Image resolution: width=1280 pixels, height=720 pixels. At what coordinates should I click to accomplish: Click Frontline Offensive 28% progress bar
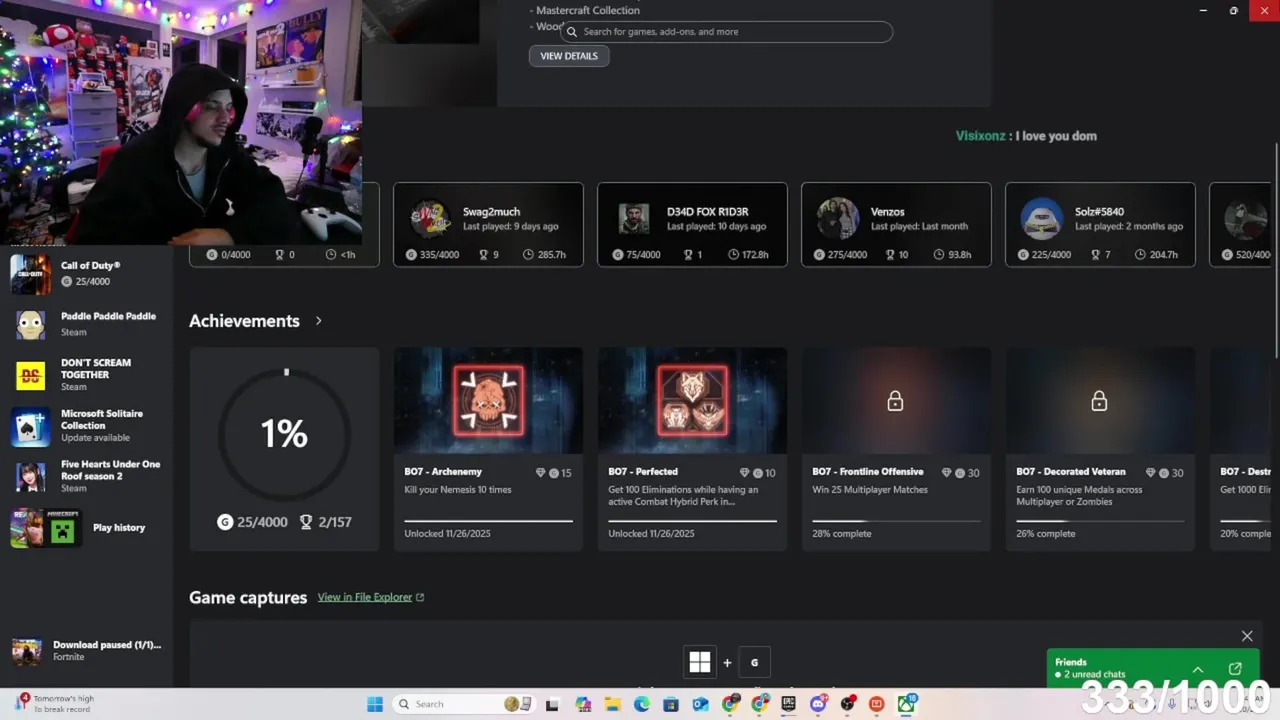coord(896,521)
